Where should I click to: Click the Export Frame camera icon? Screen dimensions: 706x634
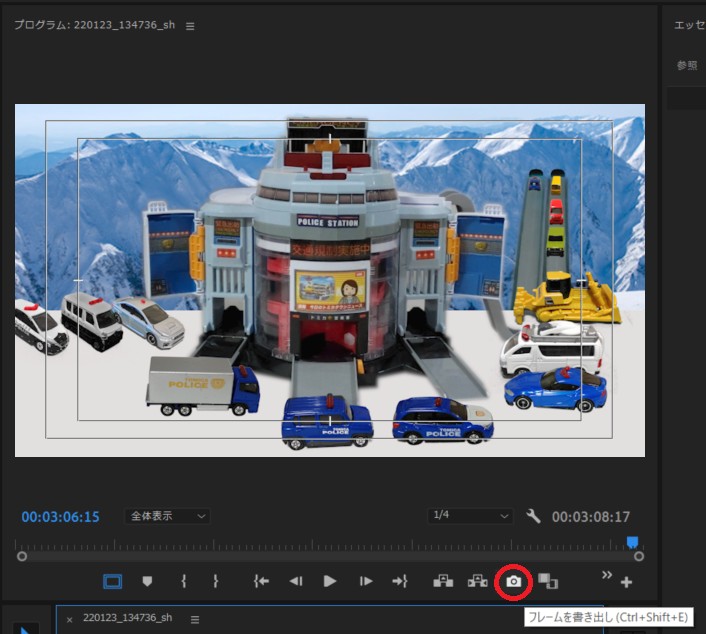513,581
